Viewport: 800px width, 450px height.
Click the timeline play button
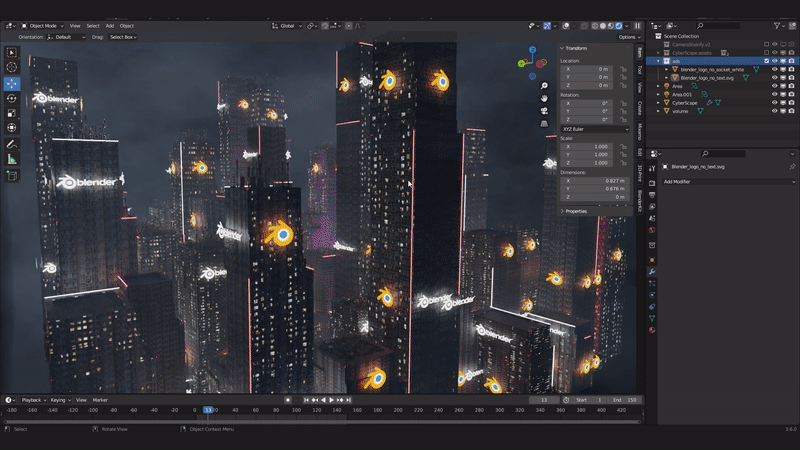coord(332,400)
